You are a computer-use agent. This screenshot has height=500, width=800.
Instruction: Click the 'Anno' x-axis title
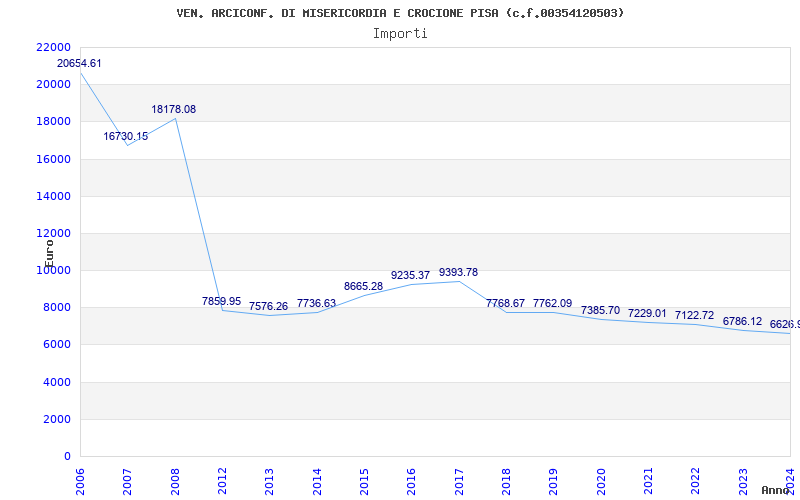pos(776,490)
